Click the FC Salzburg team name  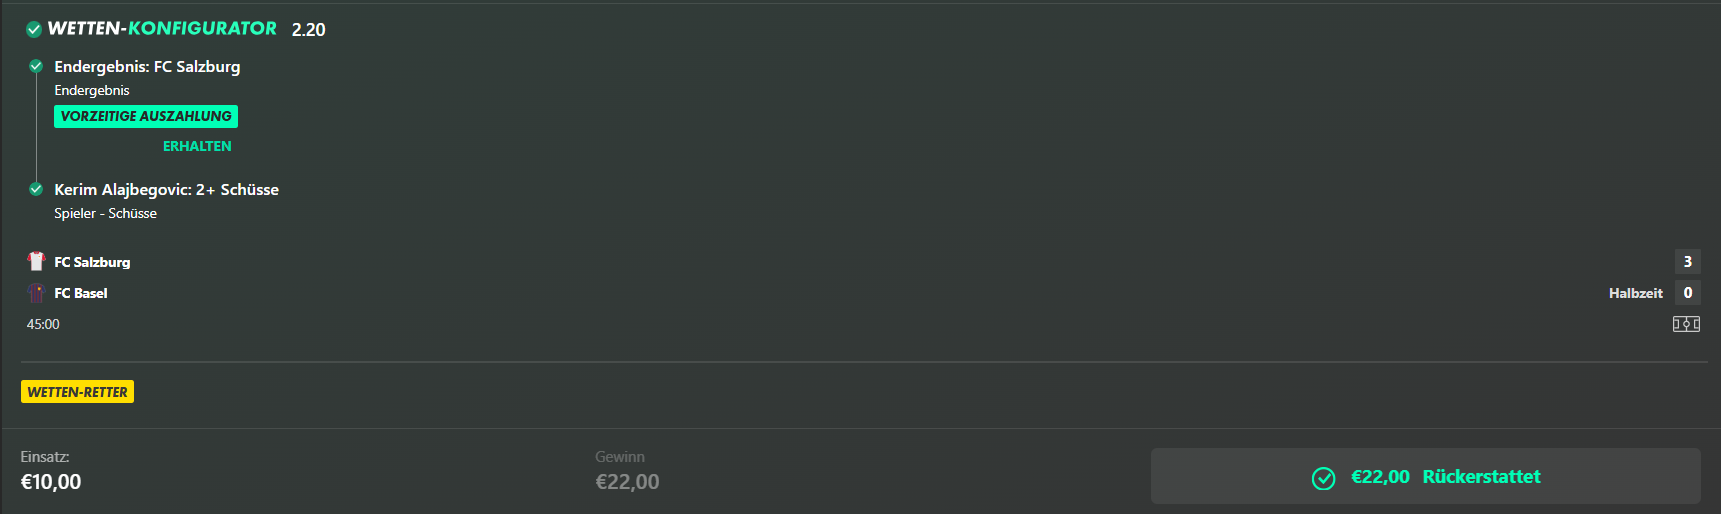pyautogui.click(x=92, y=262)
